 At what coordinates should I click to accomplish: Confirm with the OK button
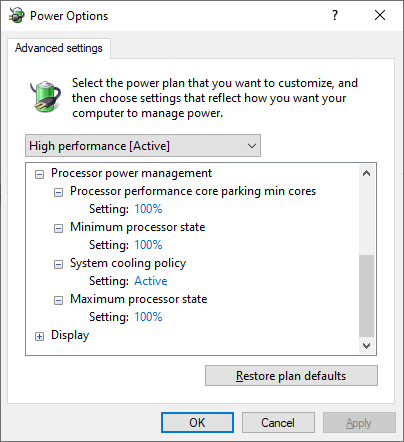click(197, 423)
